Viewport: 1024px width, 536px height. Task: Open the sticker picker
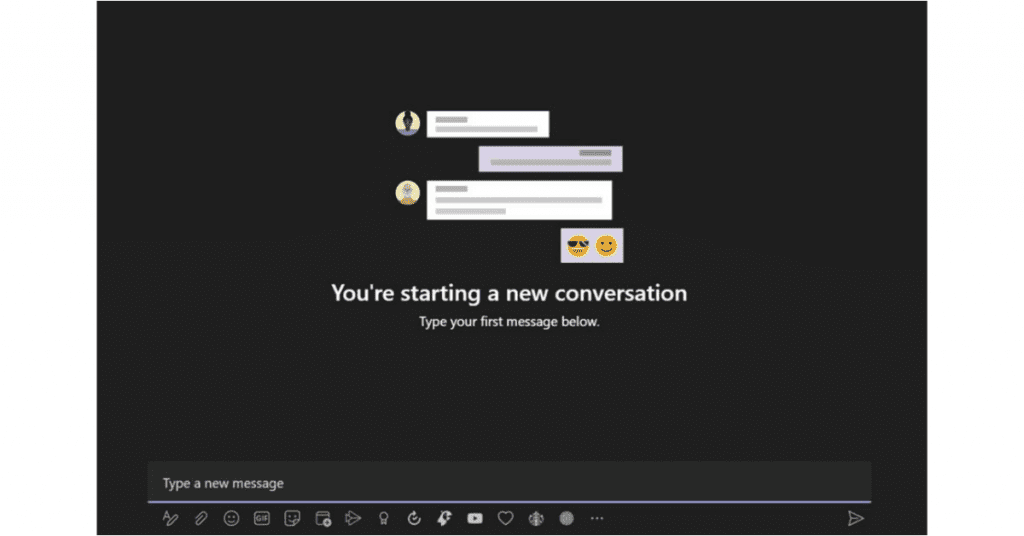(292, 518)
